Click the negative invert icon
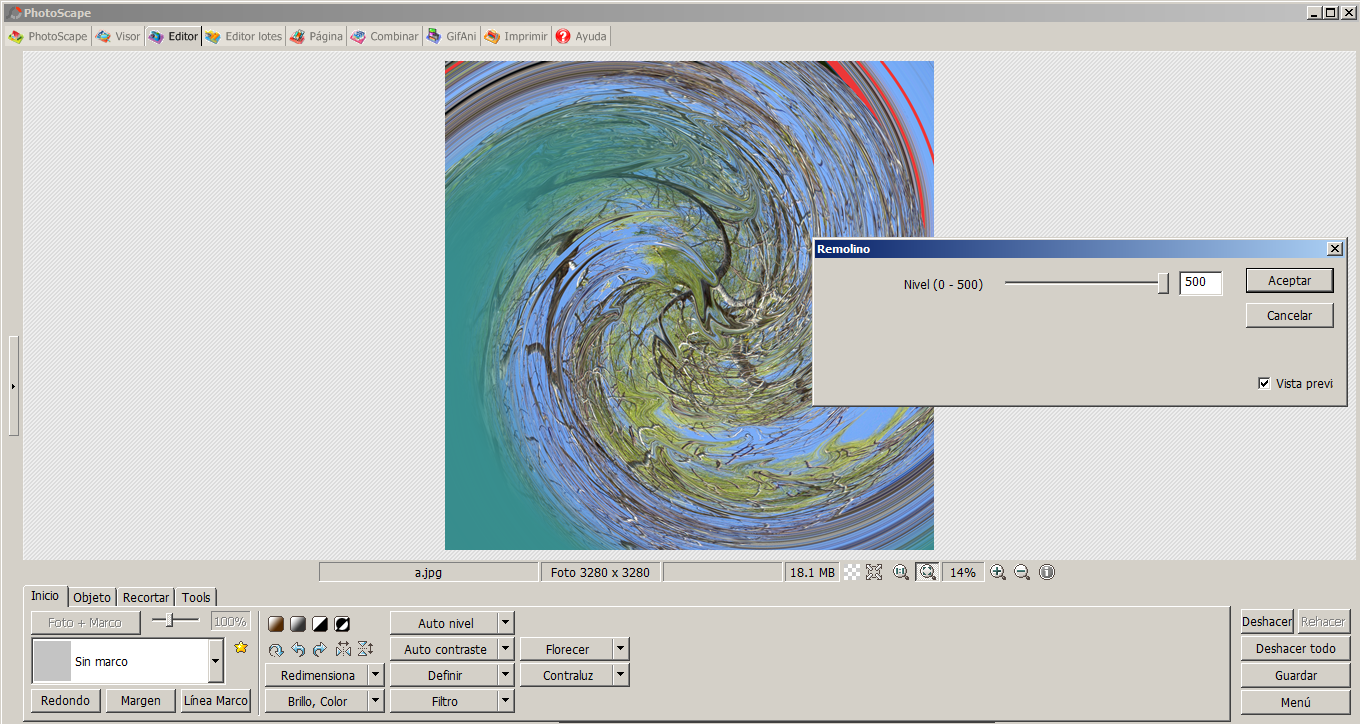The width and height of the screenshot is (1360, 724). click(342, 624)
